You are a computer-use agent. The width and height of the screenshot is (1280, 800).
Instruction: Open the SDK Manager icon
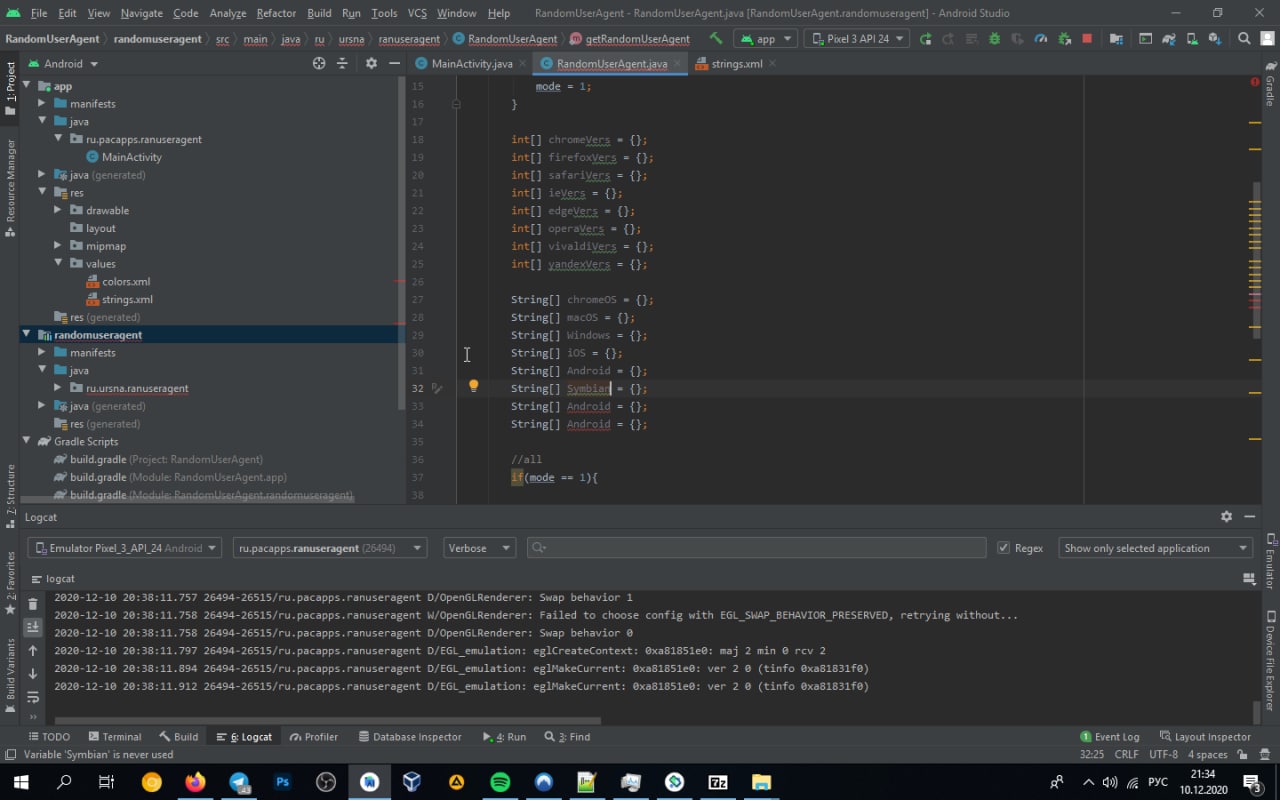[1215, 39]
